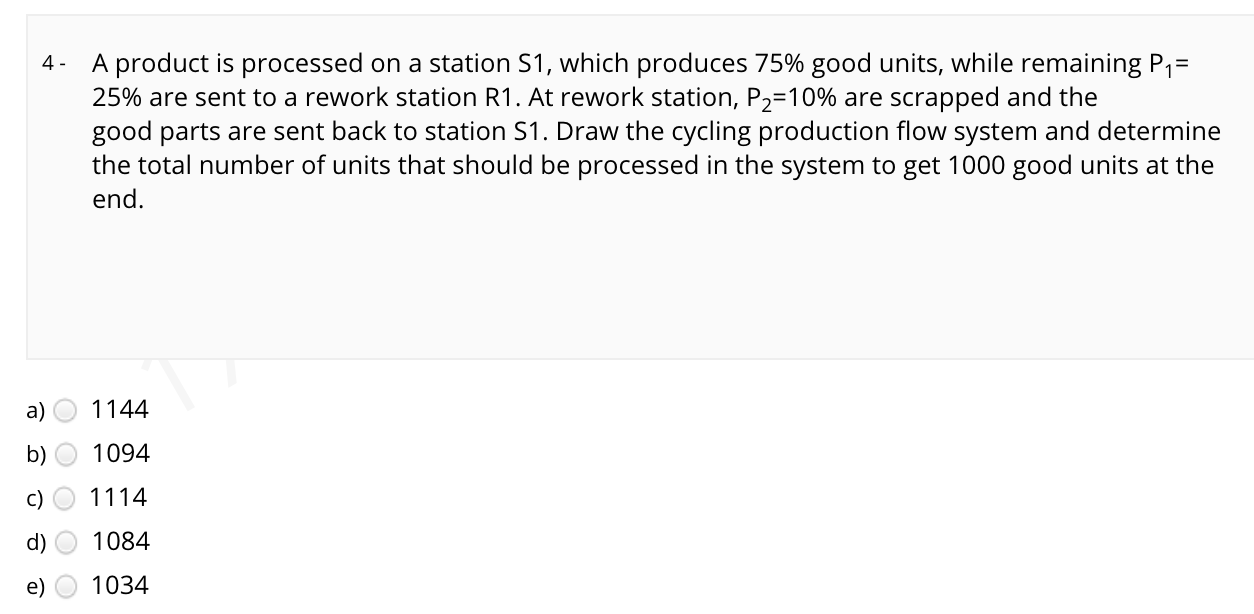Click the label text 1094
Screen dimensions: 1254x614
point(120,453)
